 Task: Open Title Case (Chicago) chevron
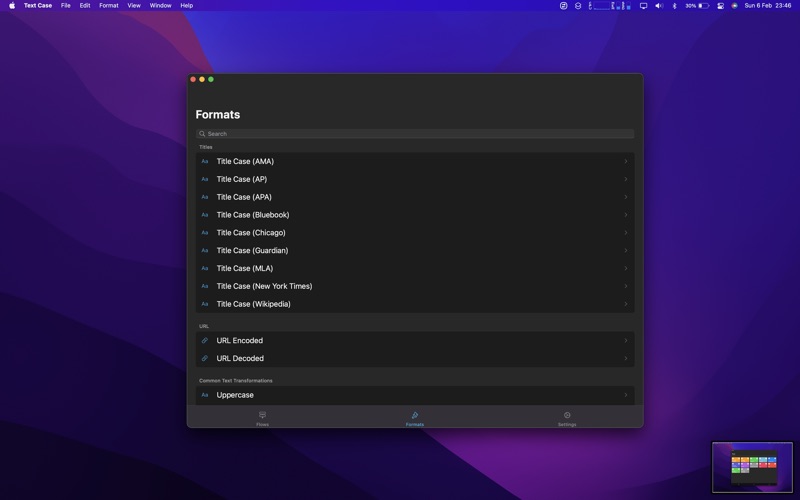[626, 233]
